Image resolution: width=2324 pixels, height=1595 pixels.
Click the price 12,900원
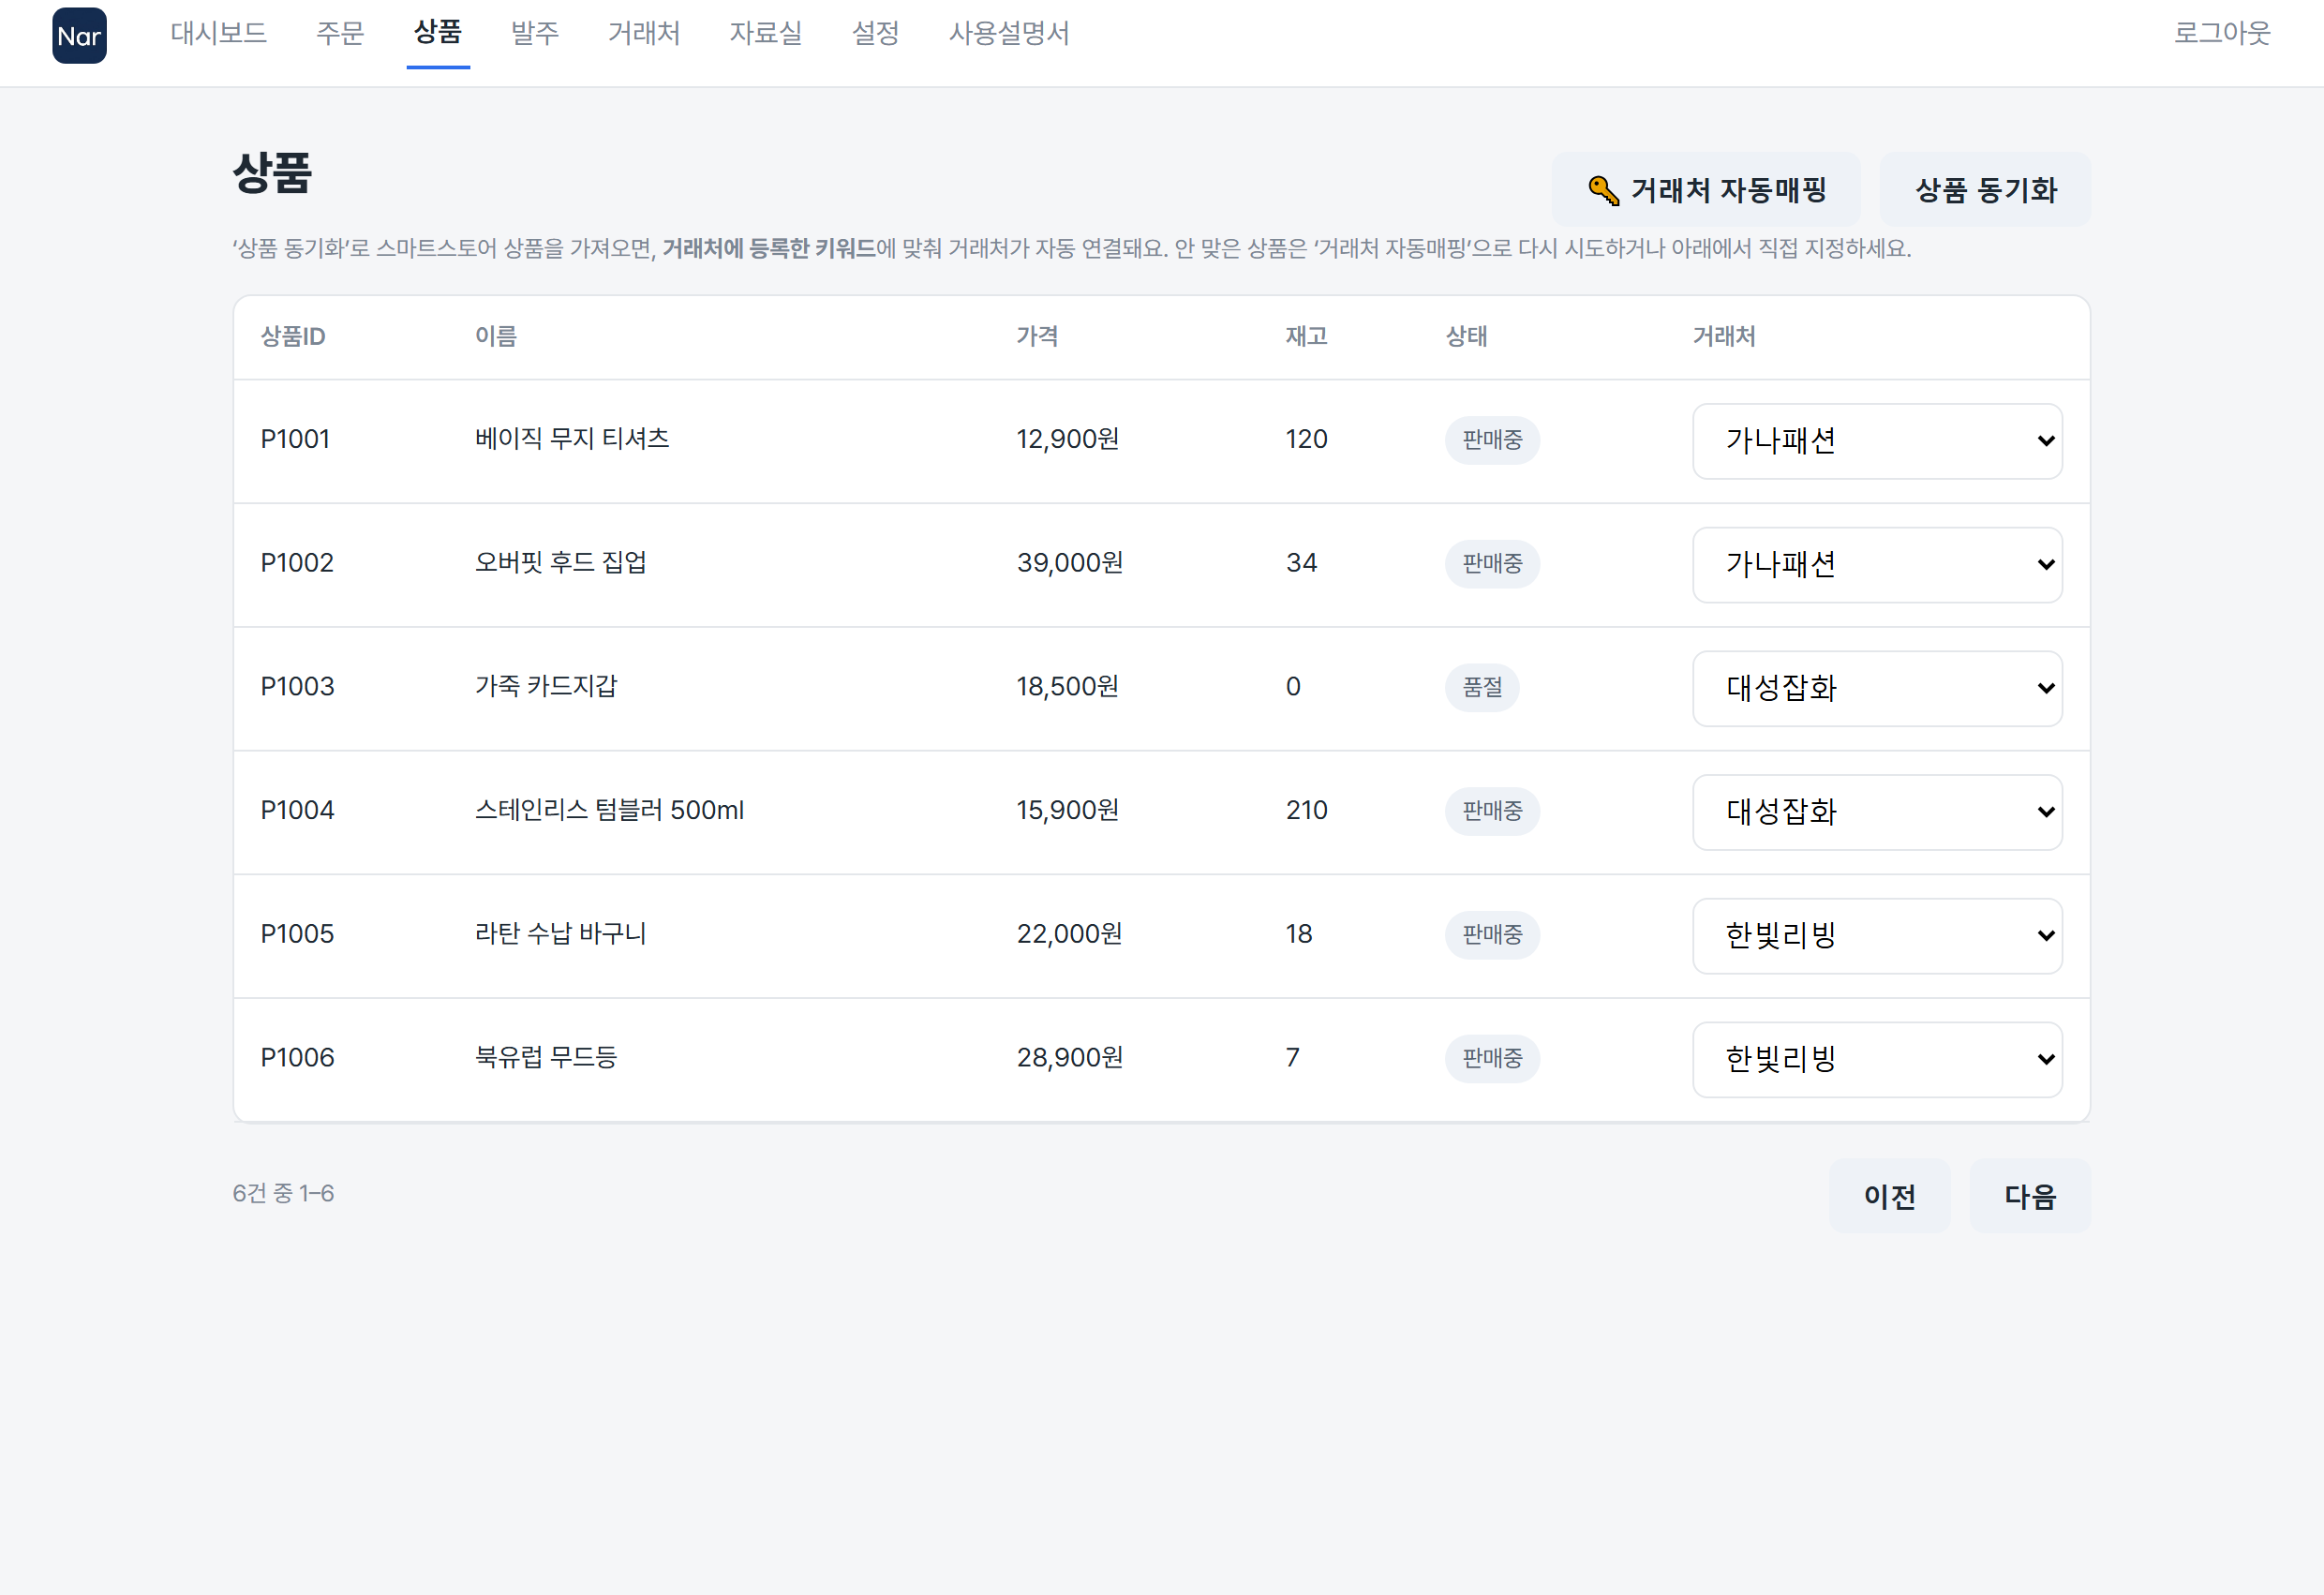[1068, 439]
